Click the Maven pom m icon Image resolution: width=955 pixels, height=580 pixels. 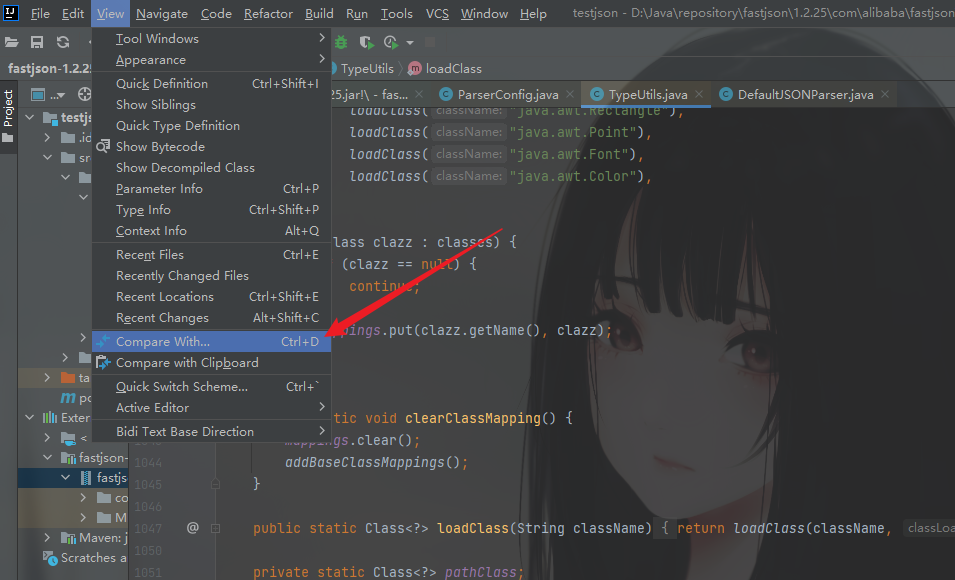pyautogui.click(x=68, y=398)
